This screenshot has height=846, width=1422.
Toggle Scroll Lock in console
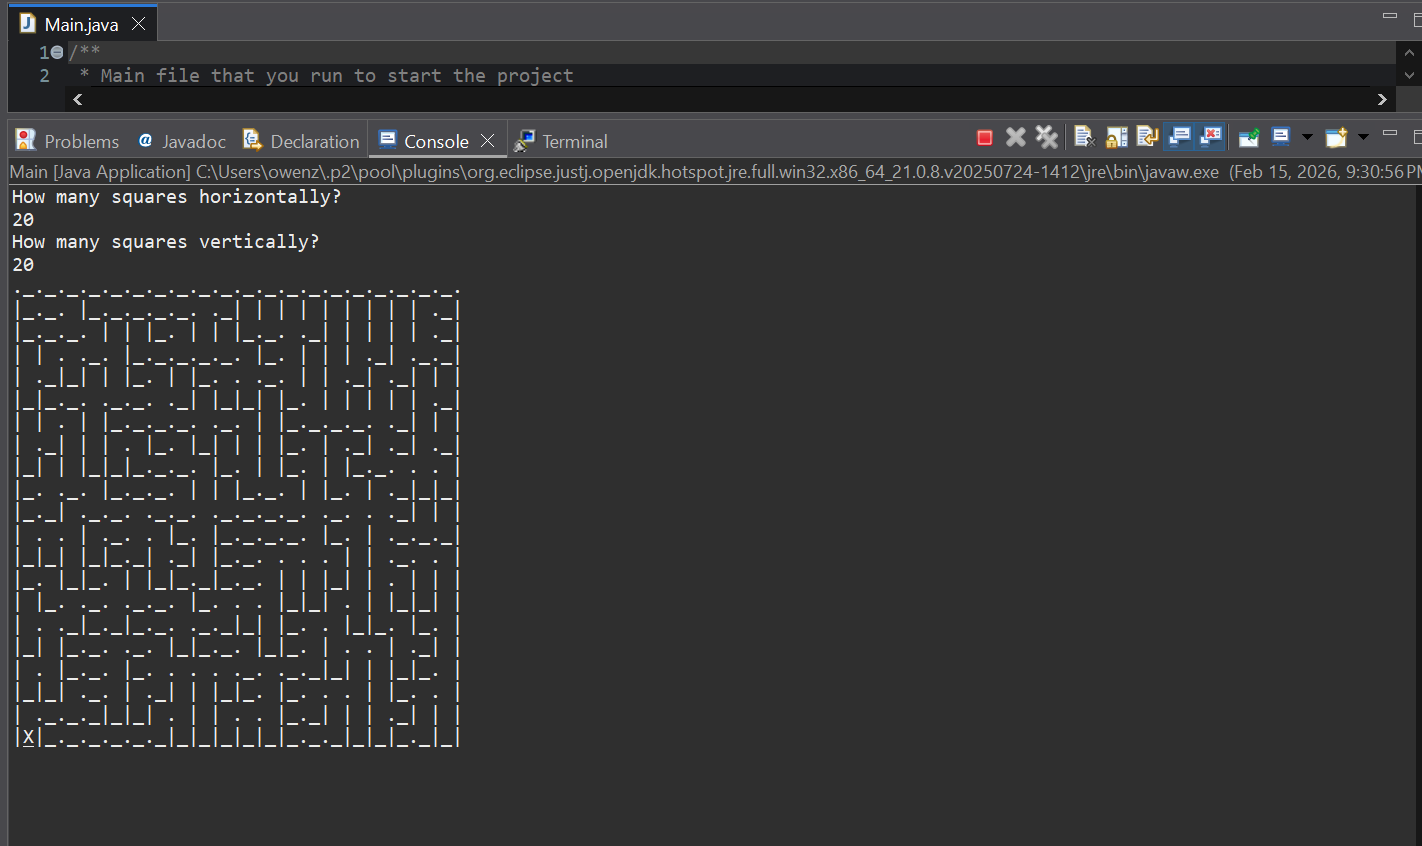coord(1117,138)
